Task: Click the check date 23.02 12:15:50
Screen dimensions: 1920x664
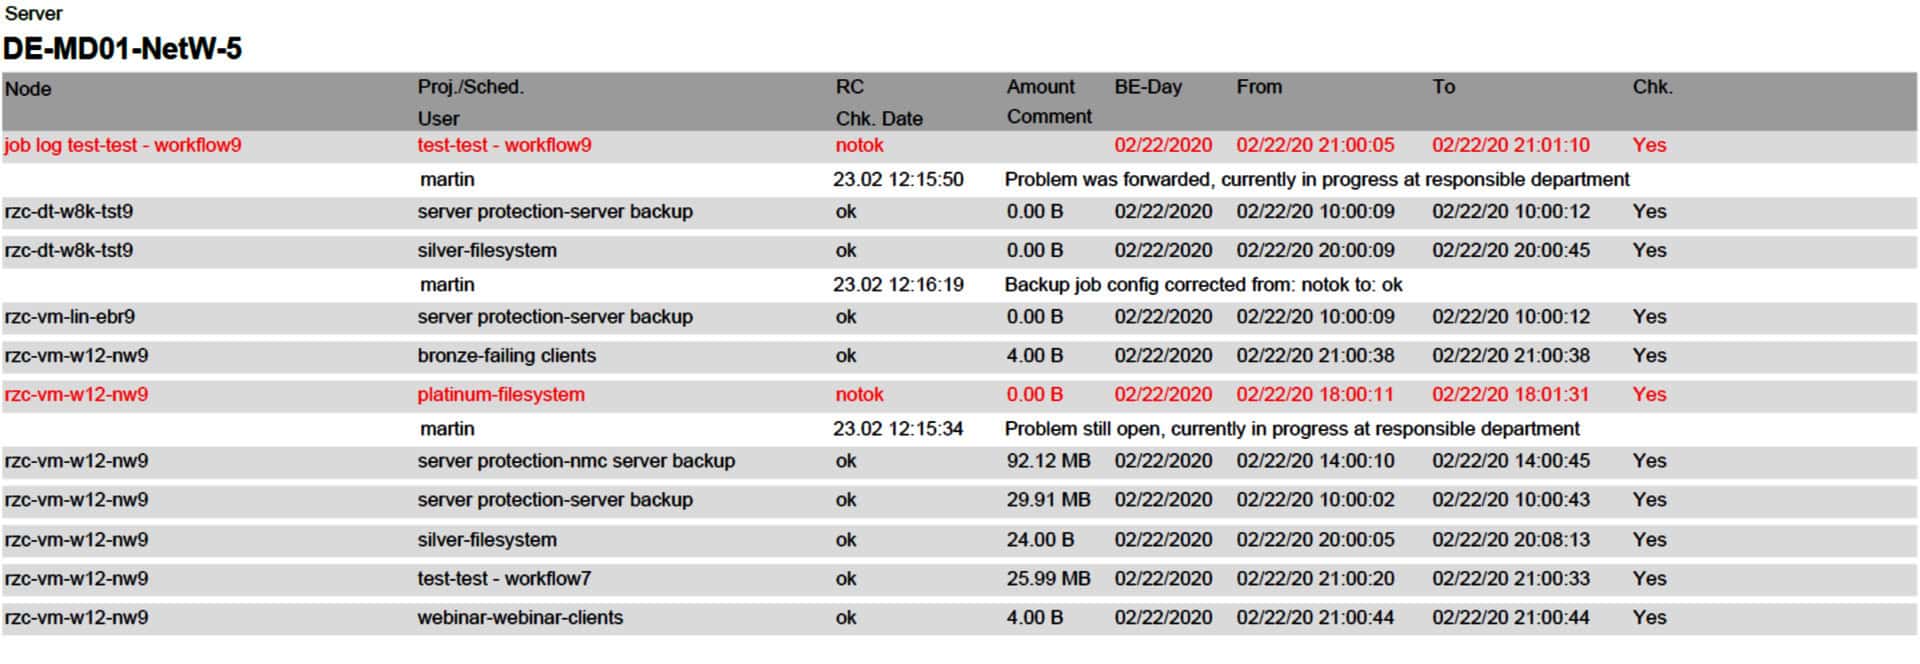Action: click(898, 180)
